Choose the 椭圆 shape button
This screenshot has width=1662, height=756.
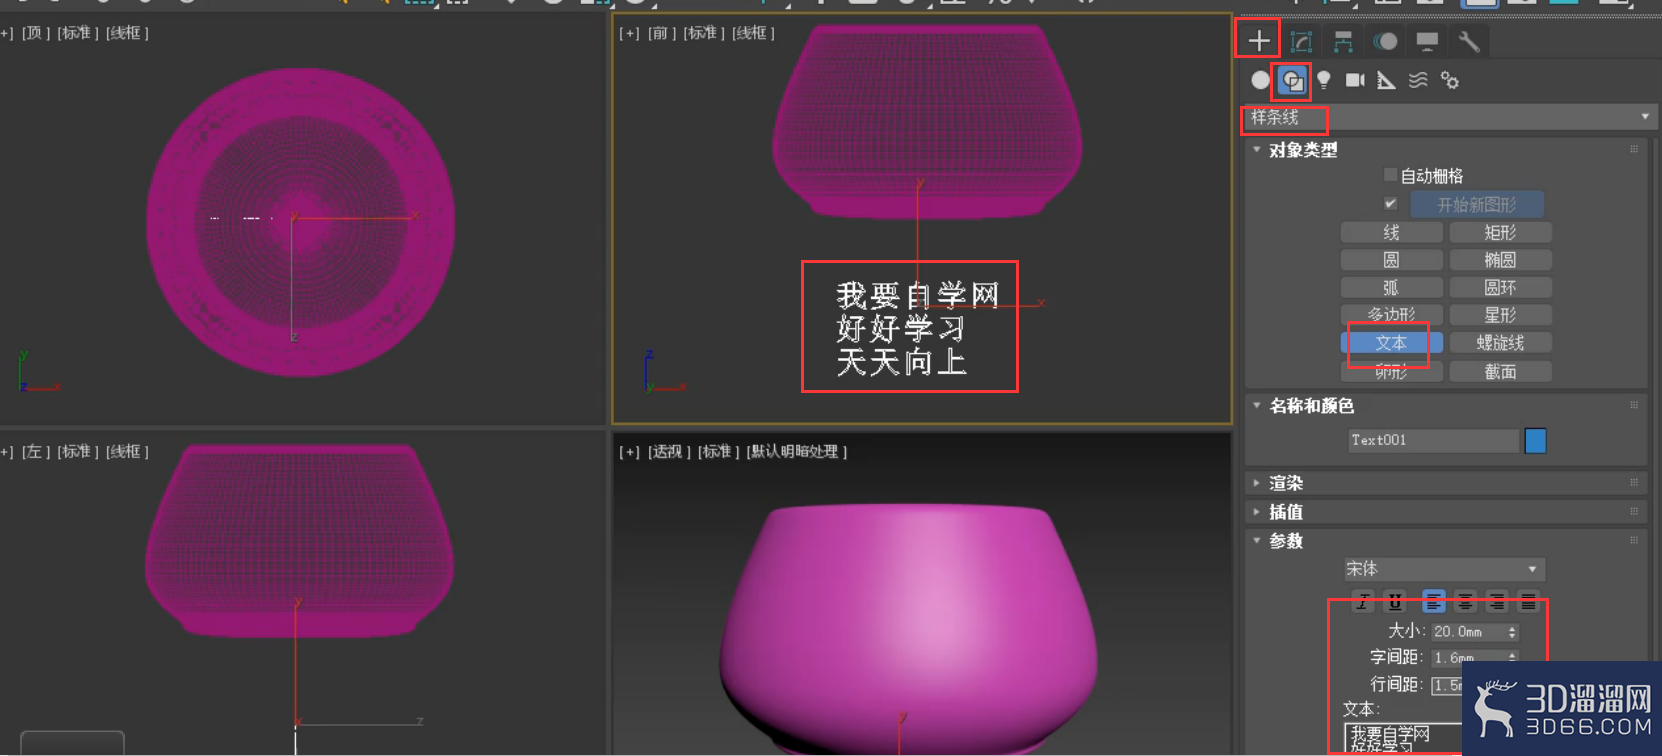click(1500, 260)
